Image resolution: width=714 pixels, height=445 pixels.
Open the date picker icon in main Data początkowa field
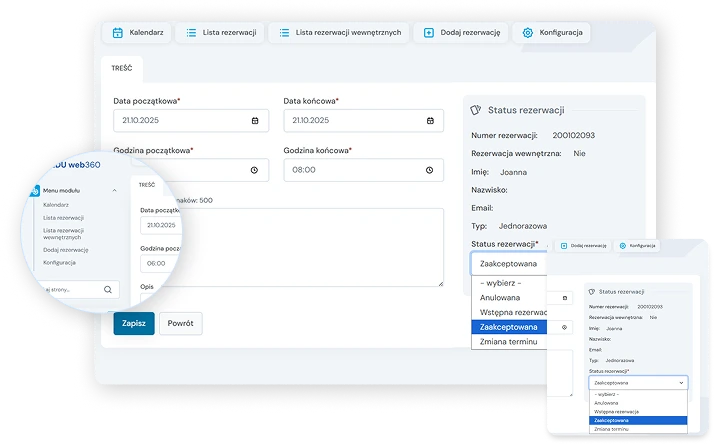255,121
